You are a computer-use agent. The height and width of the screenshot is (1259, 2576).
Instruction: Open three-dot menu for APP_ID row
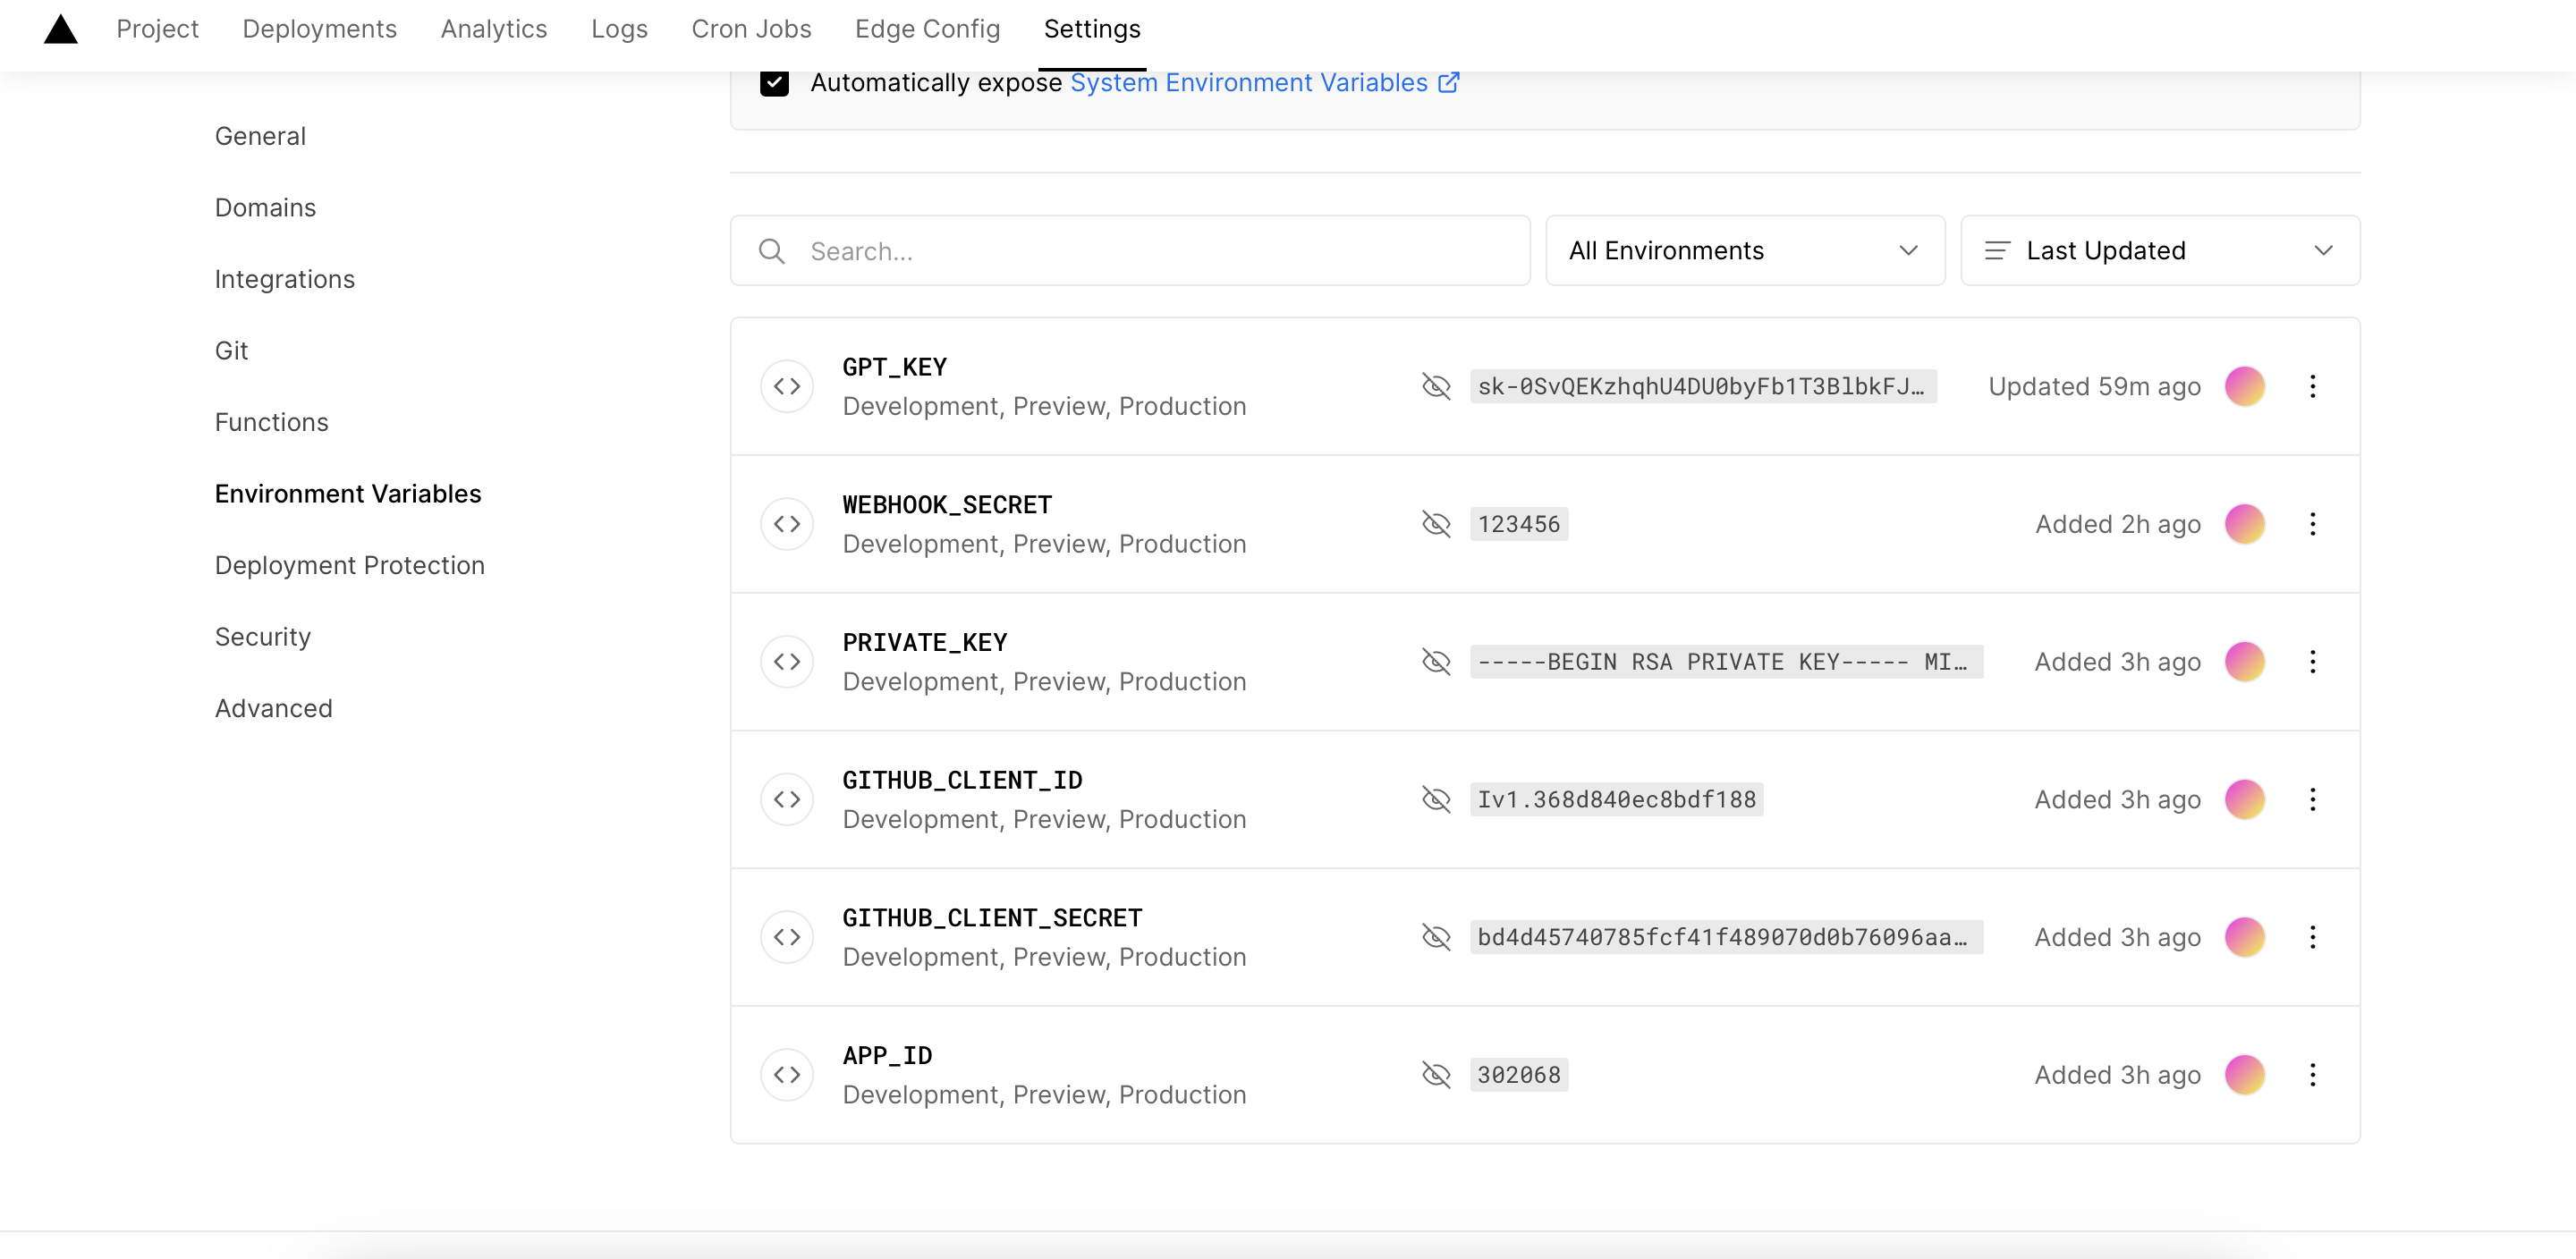pos(2312,1075)
